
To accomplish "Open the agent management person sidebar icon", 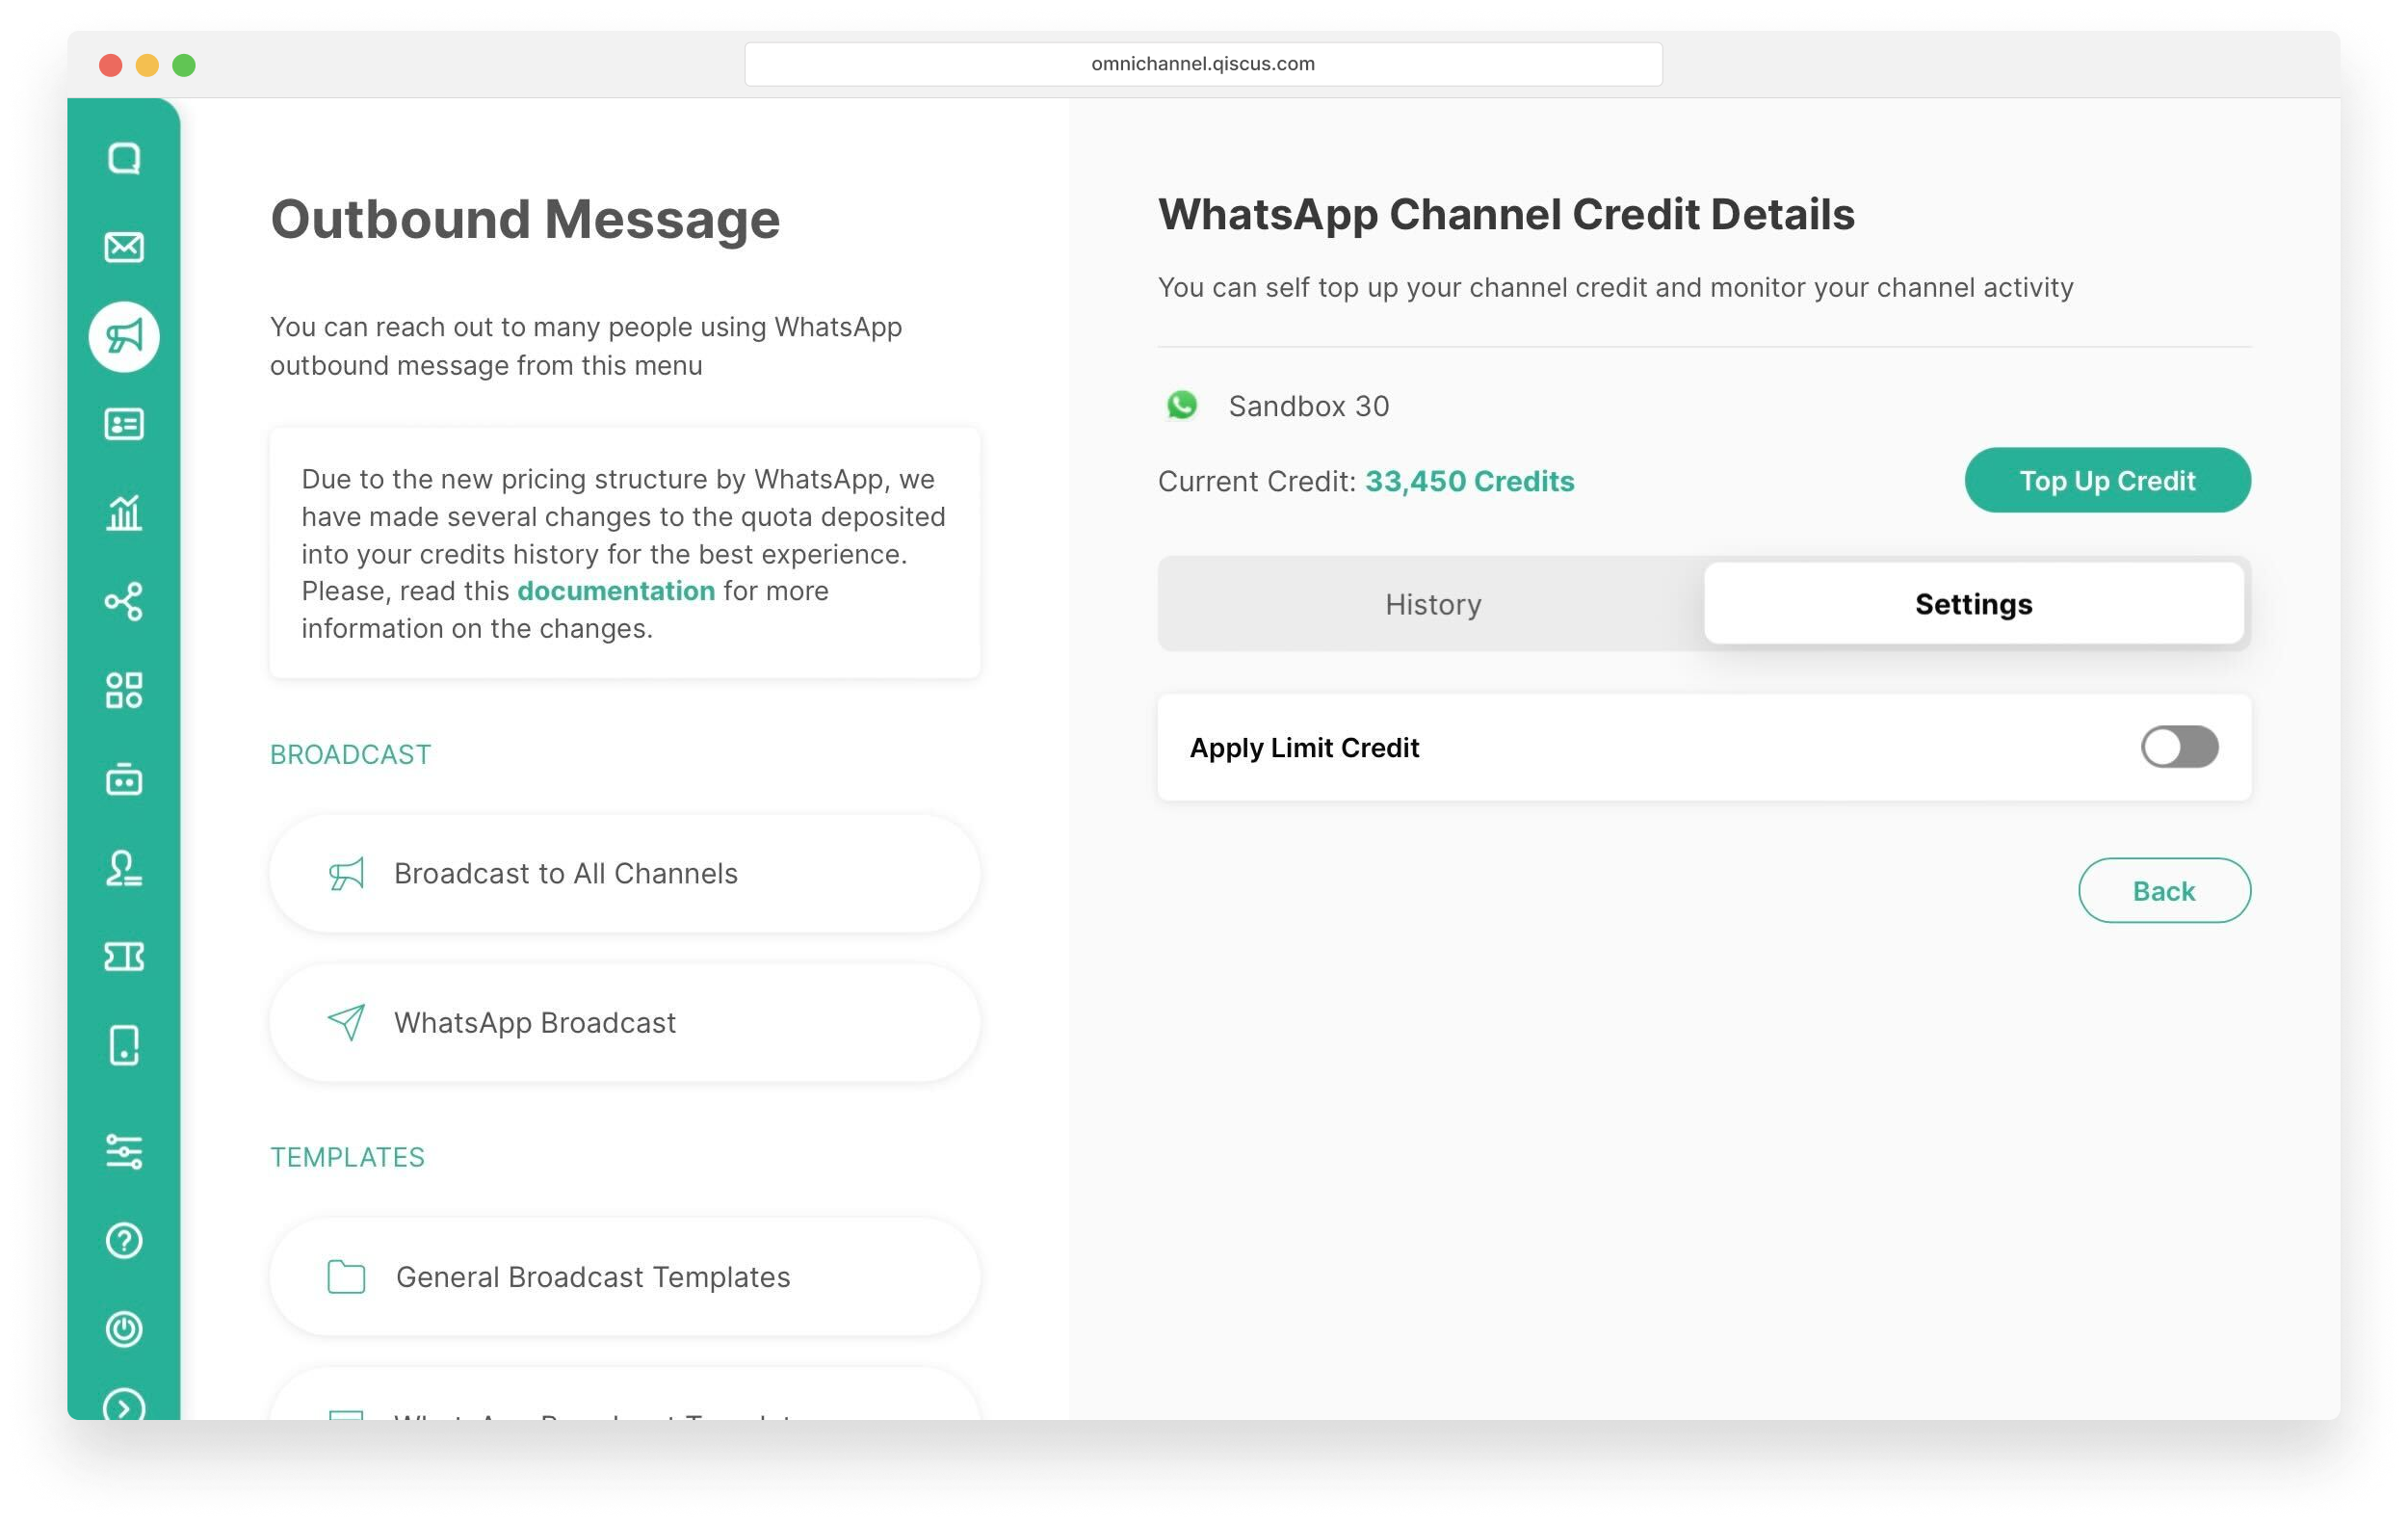I will coord(124,868).
